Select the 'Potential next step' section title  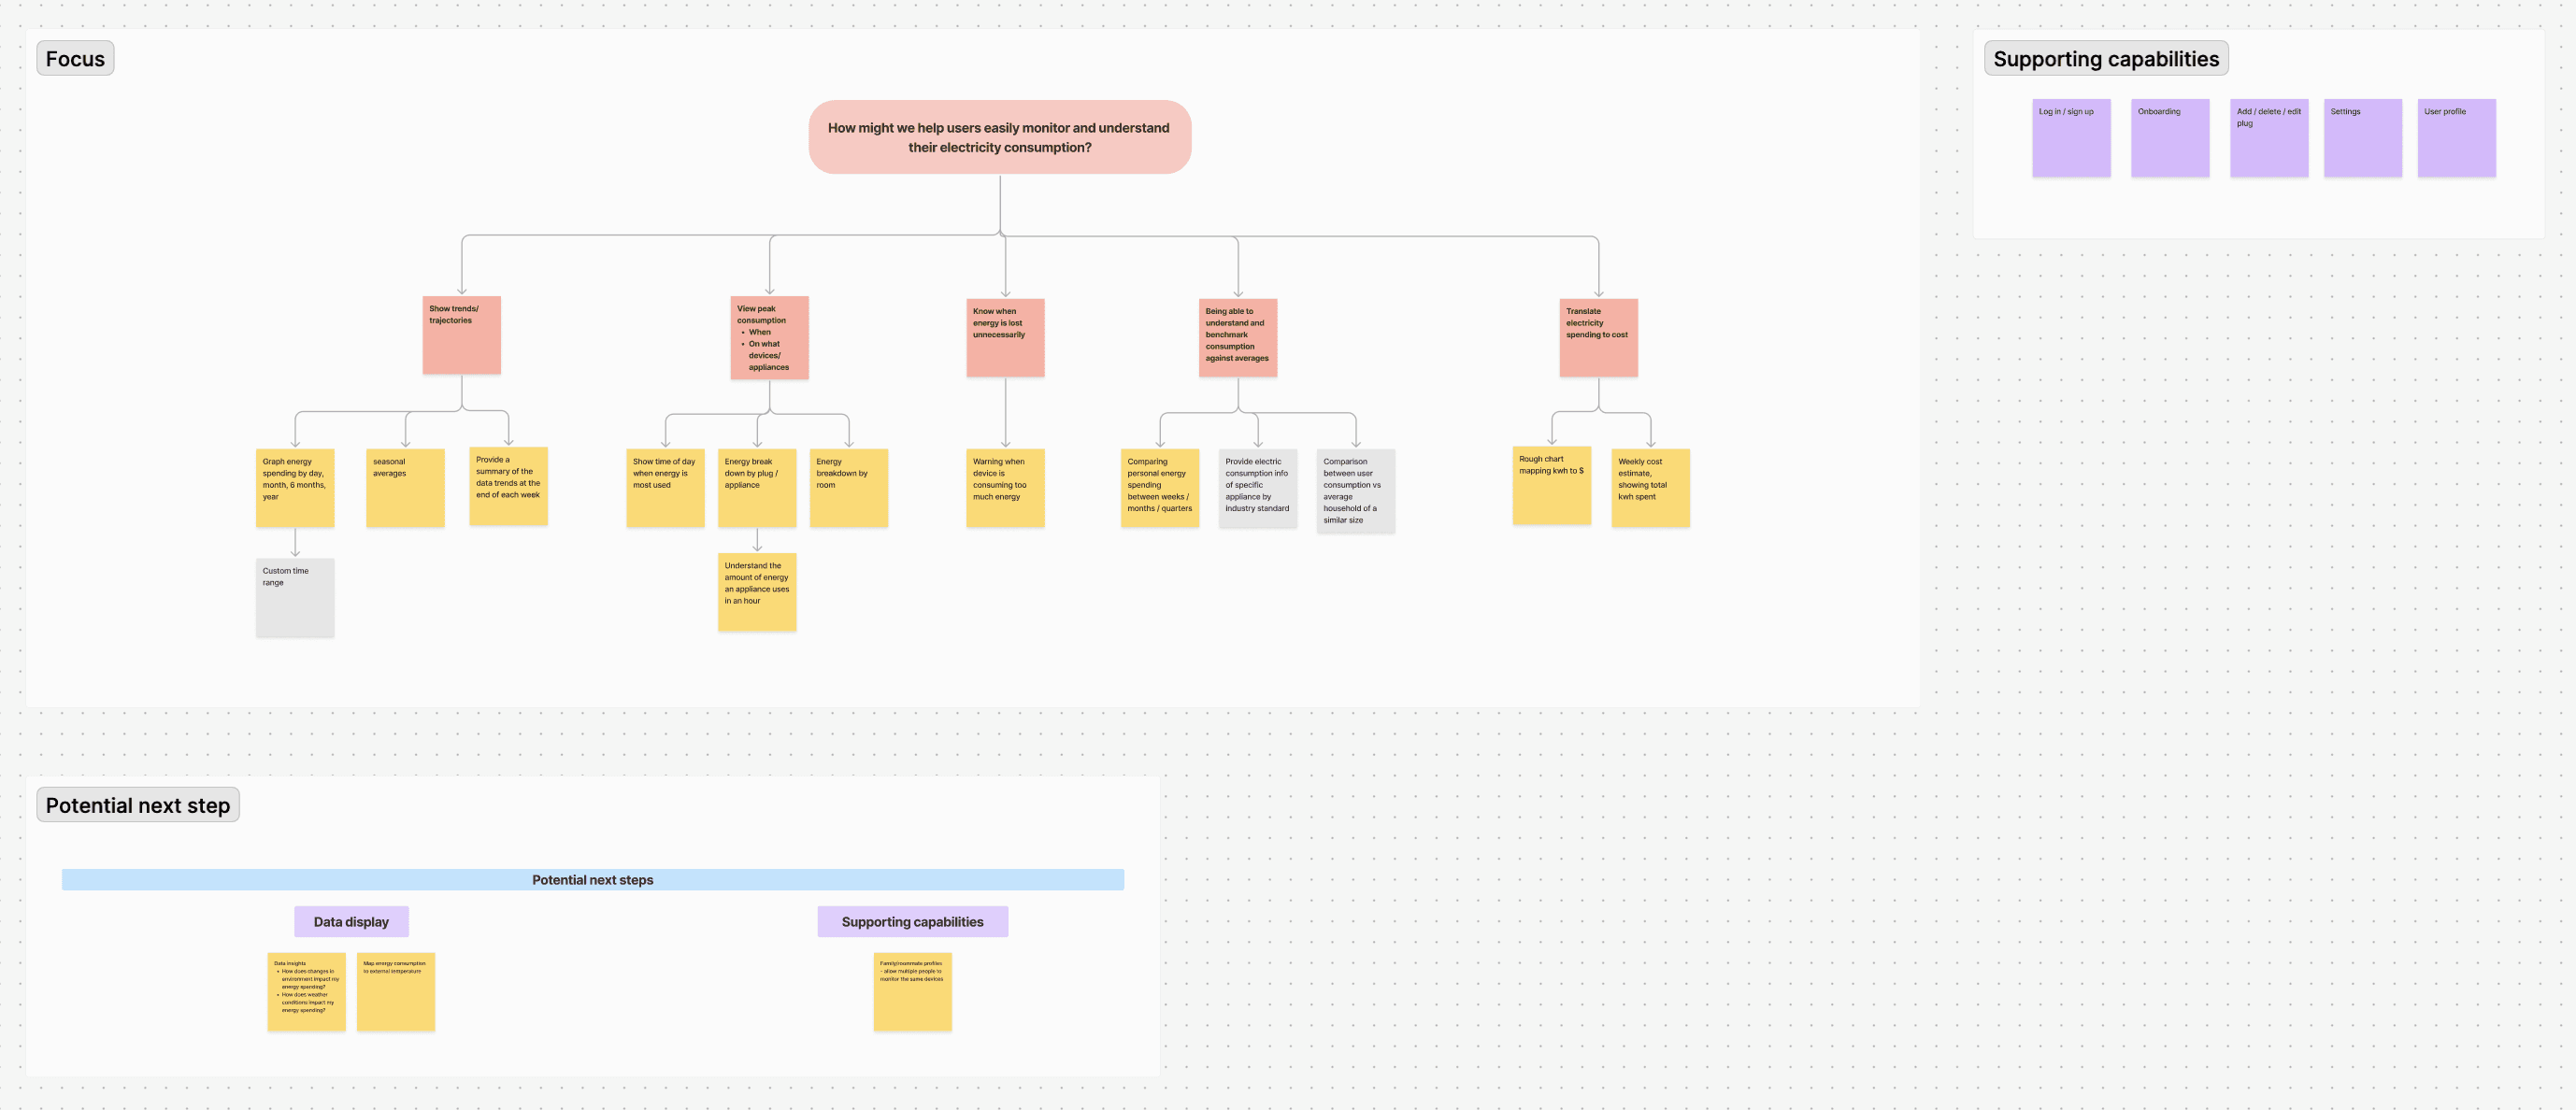tap(138, 805)
